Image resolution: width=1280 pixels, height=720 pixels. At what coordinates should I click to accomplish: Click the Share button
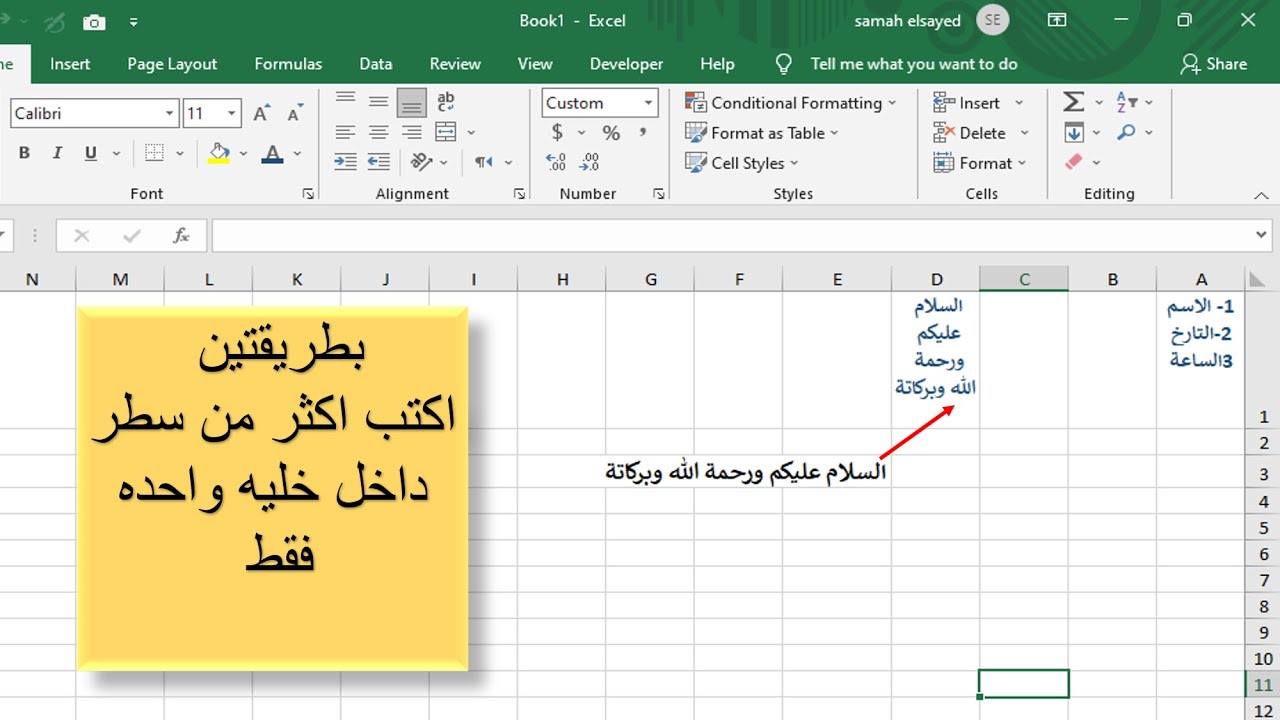(1214, 64)
